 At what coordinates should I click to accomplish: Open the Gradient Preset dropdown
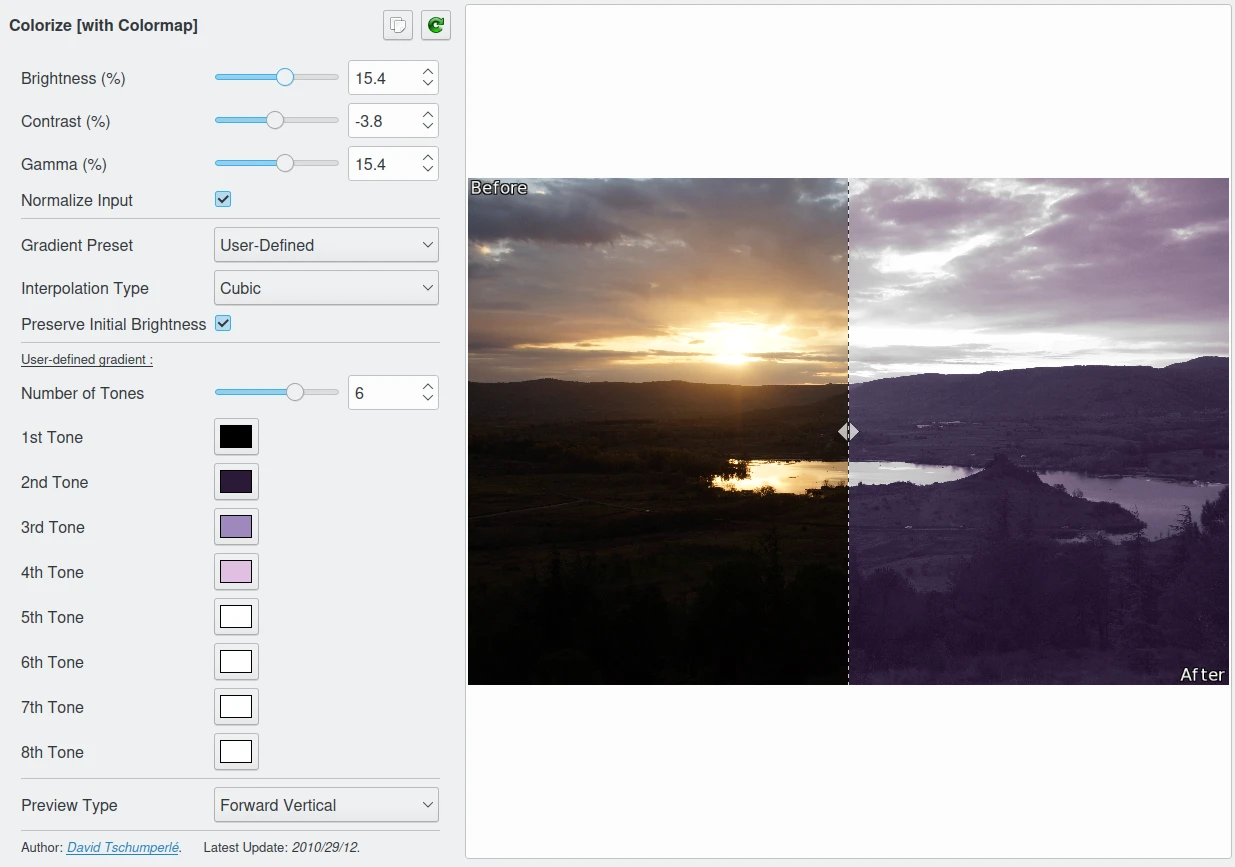point(326,245)
